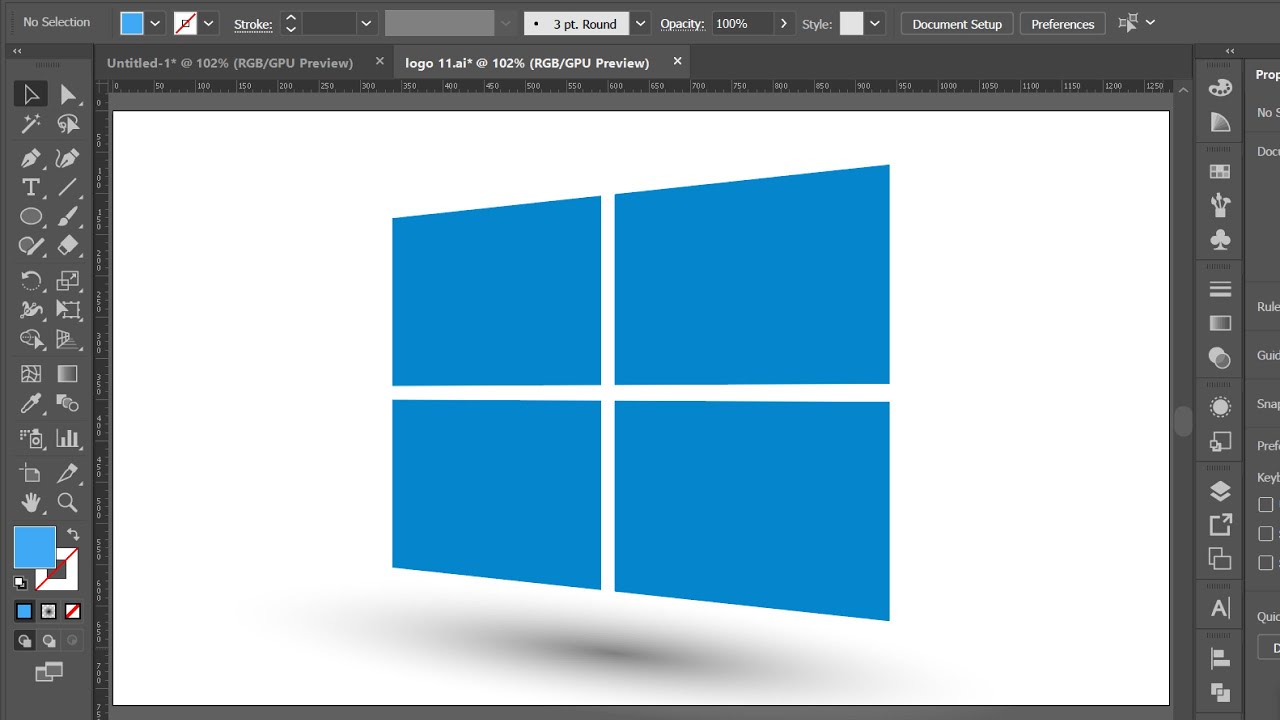Select the Shape Builder tool
Image resolution: width=1280 pixels, height=720 pixels.
(31, 340)
